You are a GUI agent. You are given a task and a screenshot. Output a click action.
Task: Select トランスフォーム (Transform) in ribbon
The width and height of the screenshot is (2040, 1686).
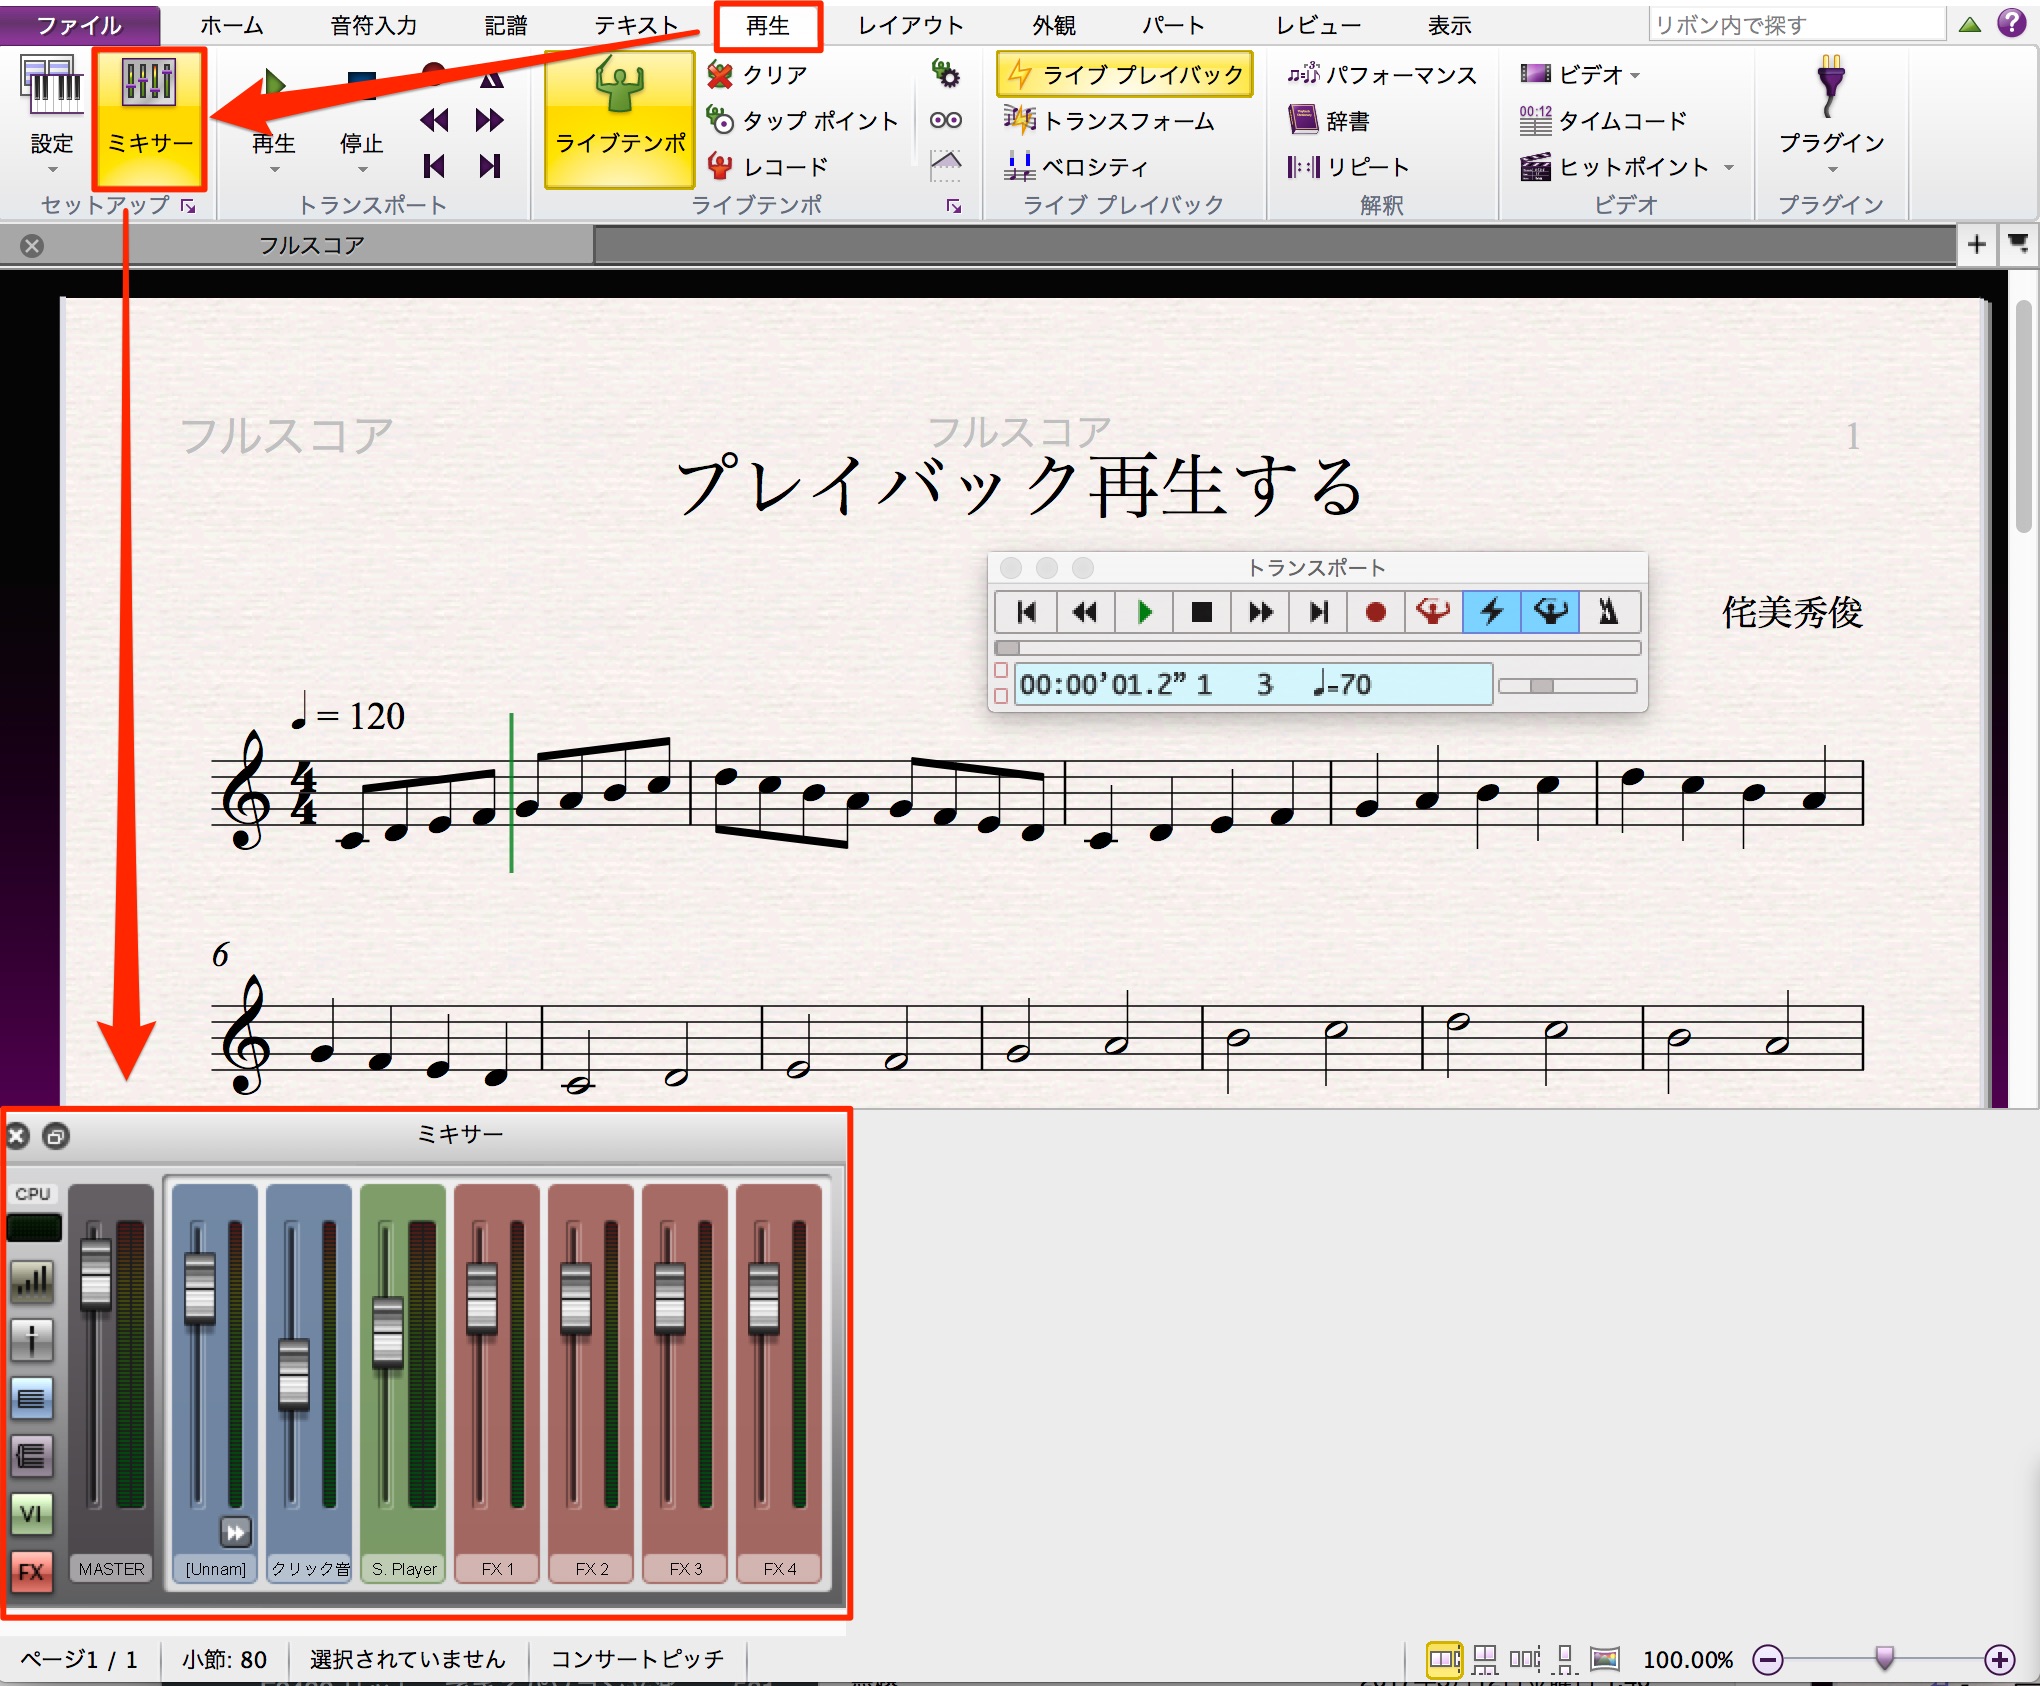(x=1110, y=121)
